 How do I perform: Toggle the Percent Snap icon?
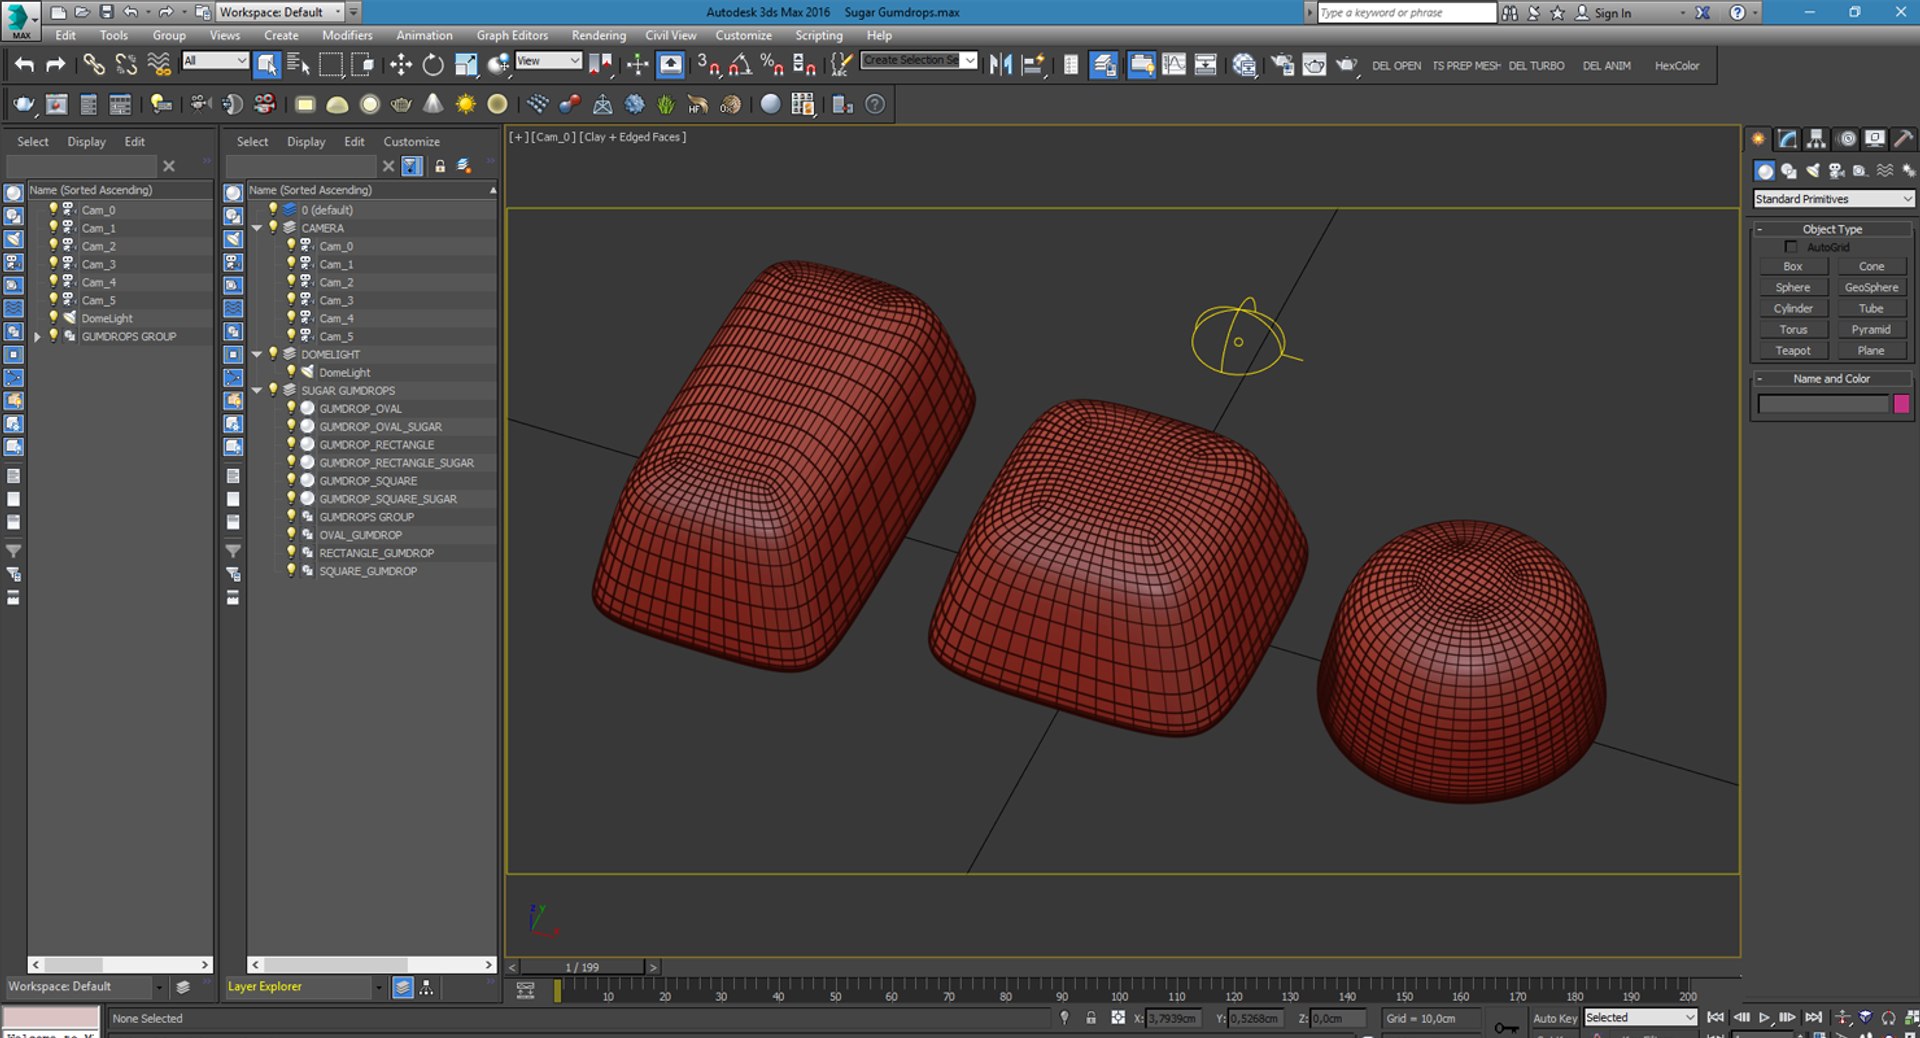click(772, 65)
